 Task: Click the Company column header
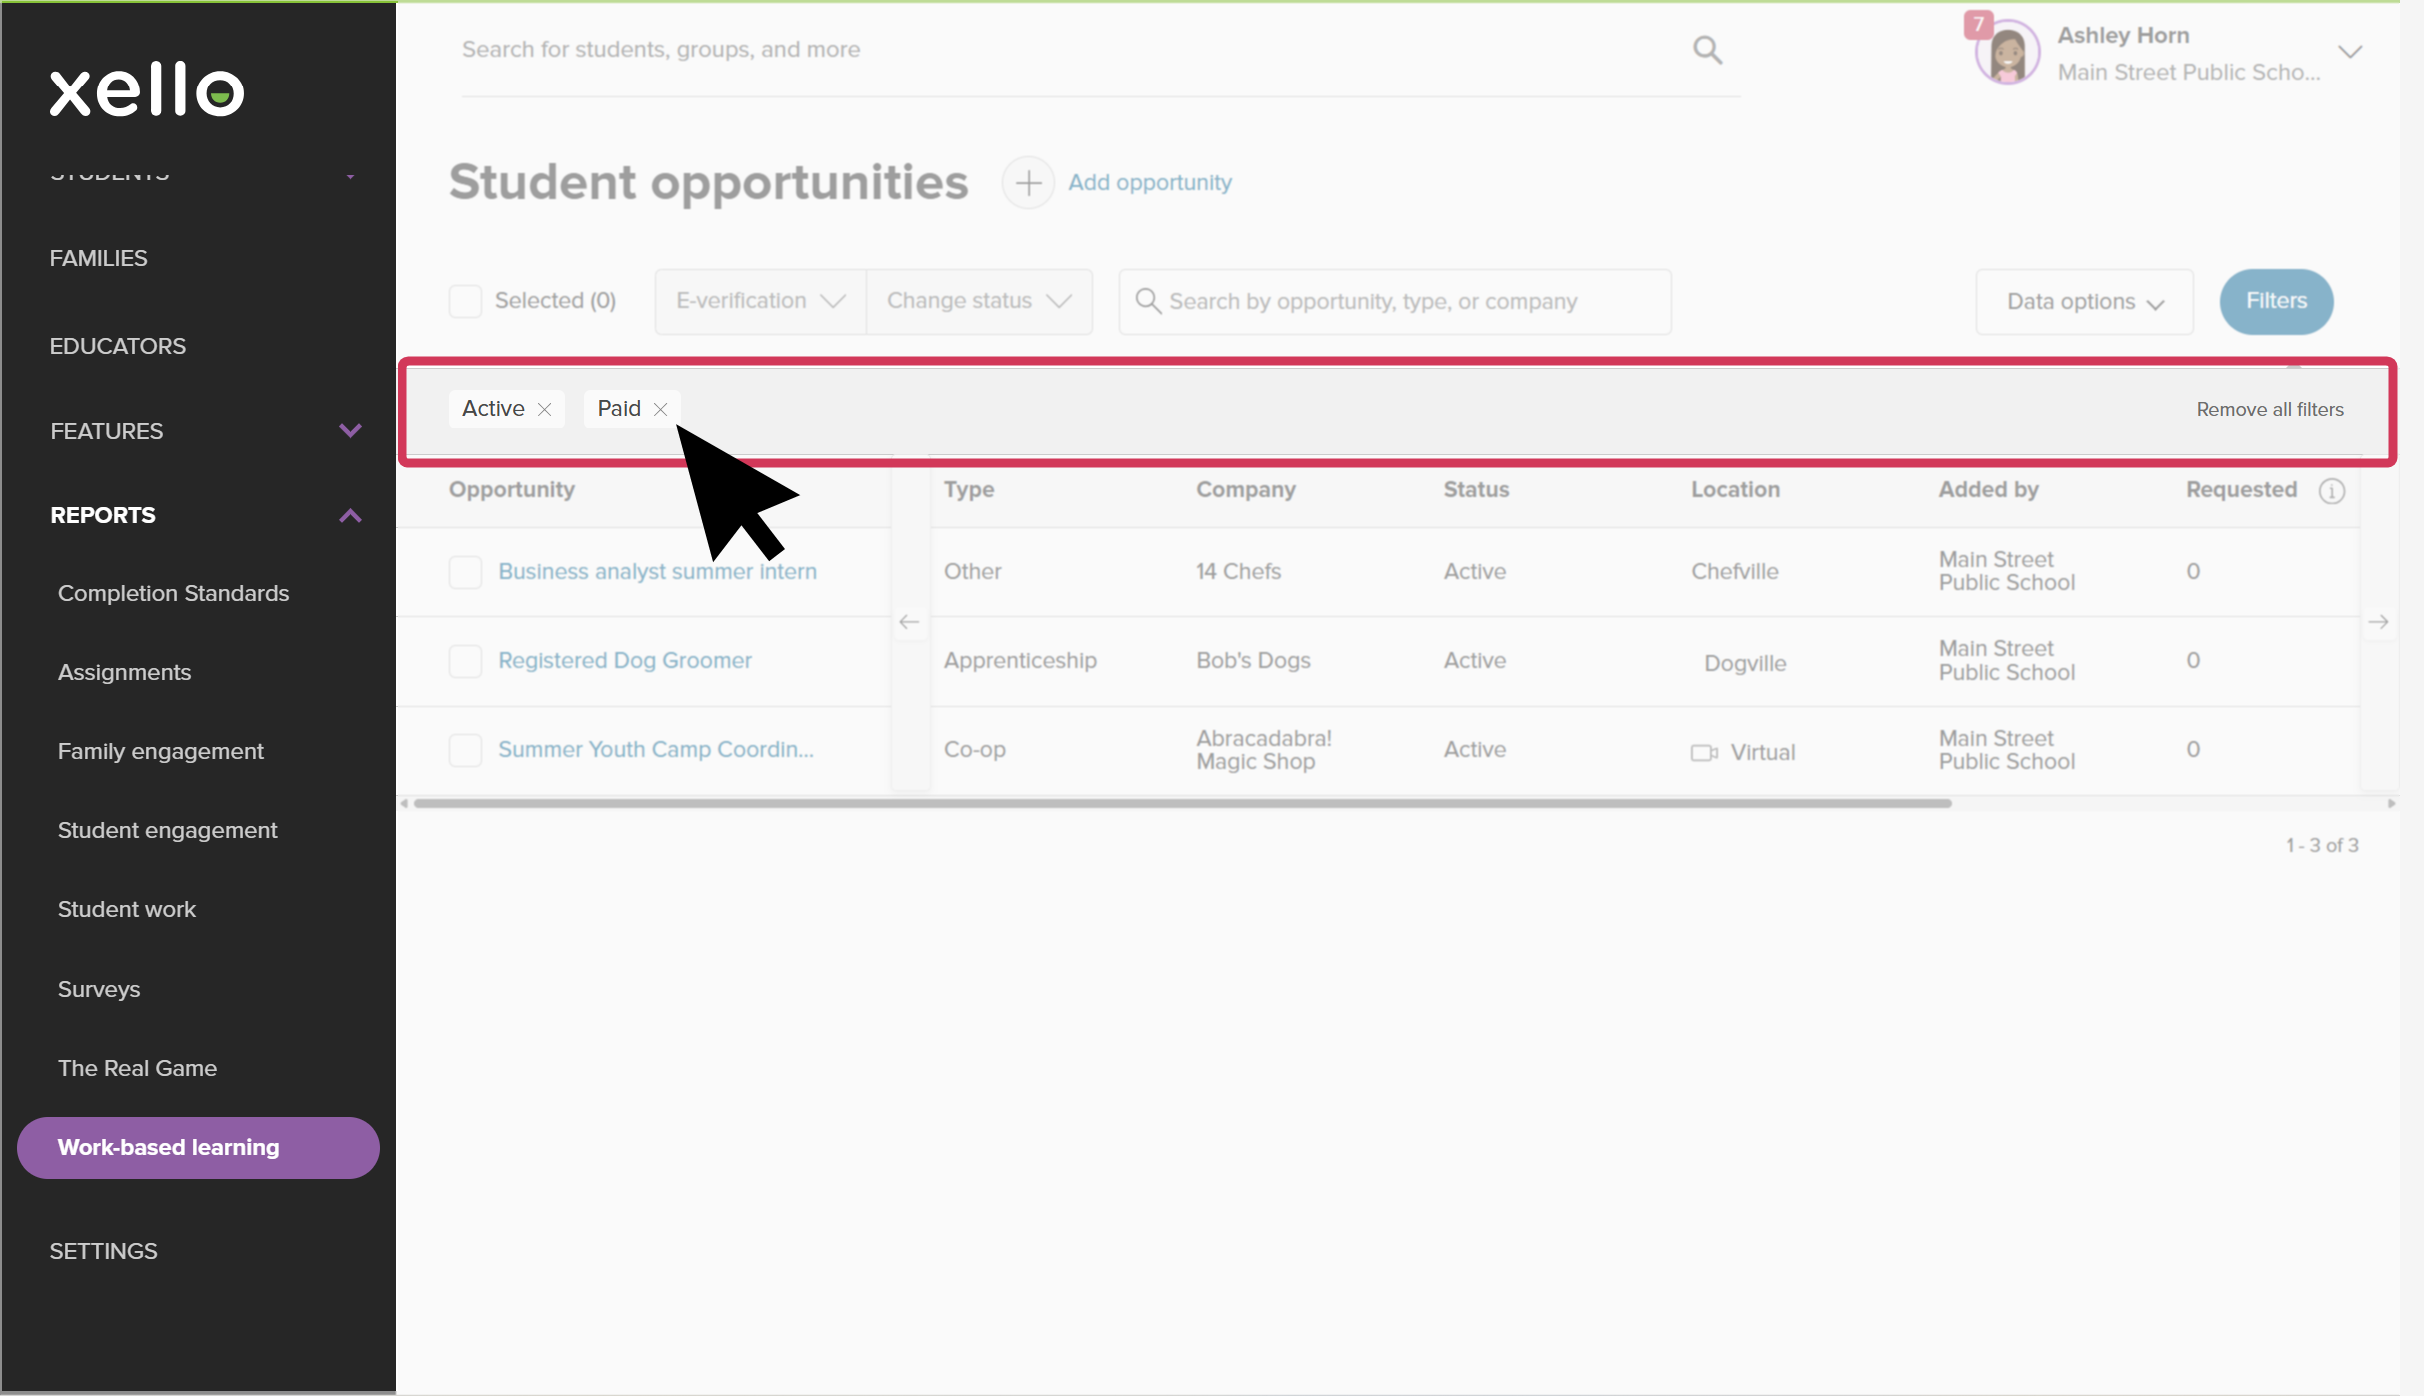point(1246,490)
